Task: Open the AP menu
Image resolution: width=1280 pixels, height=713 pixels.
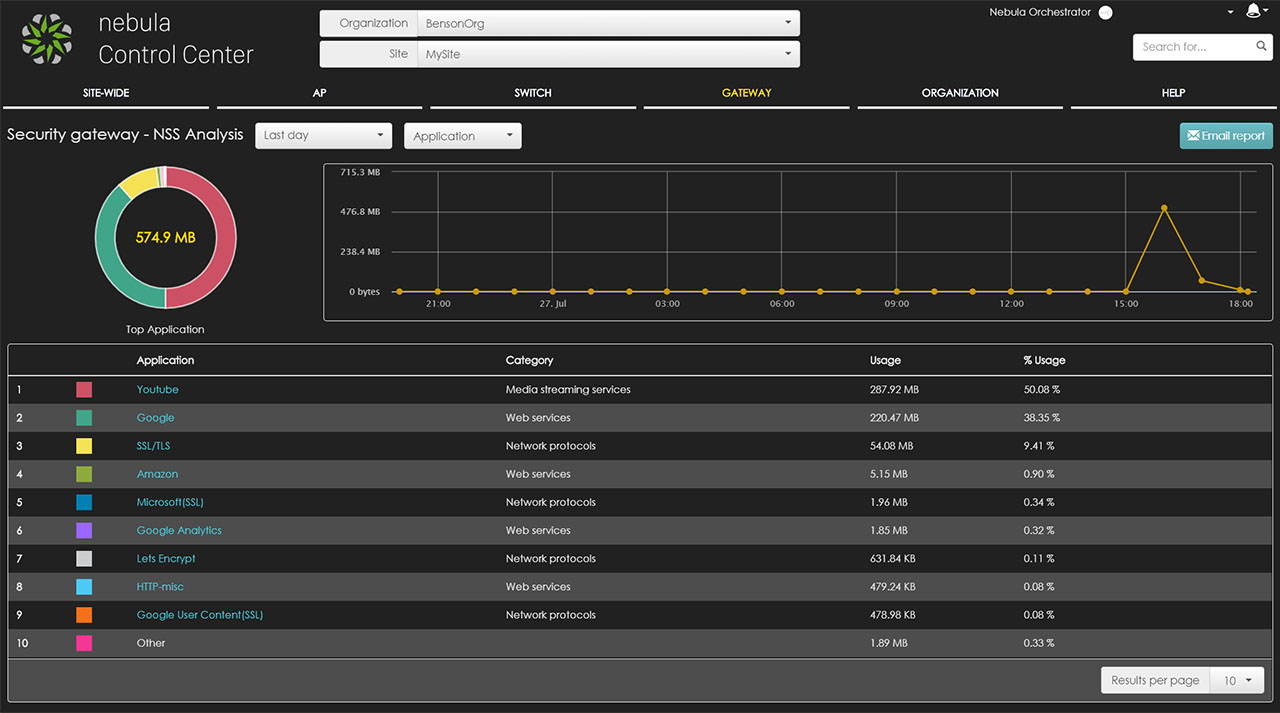Action: pyautogui.click(x=319, y=93)
